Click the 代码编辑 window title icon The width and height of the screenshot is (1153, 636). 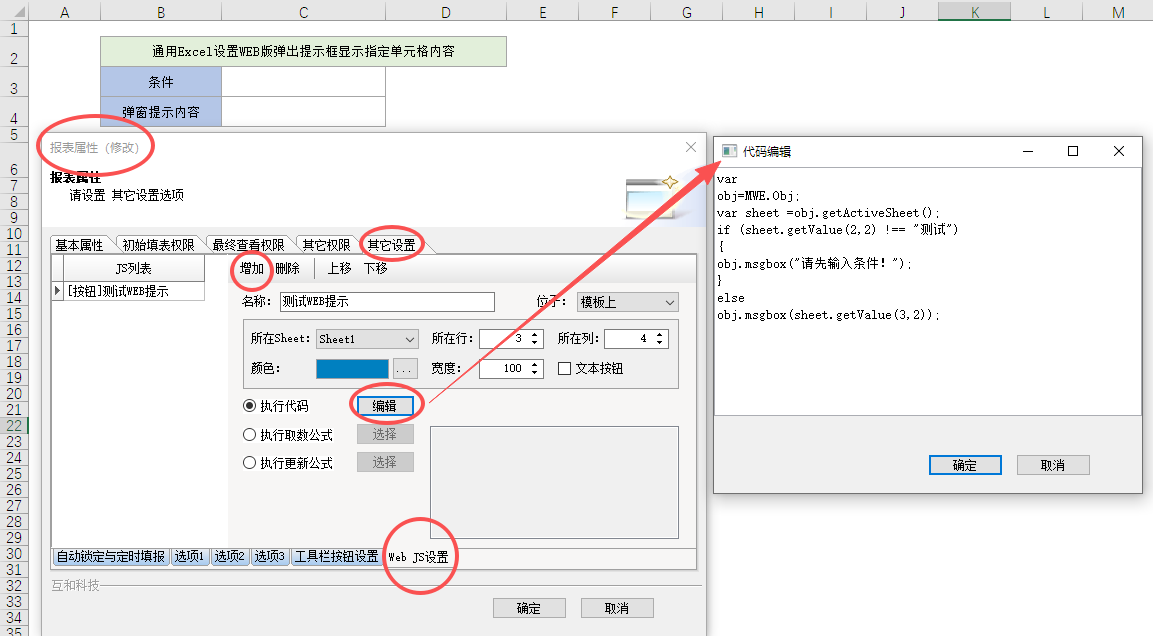coord(729,151)
